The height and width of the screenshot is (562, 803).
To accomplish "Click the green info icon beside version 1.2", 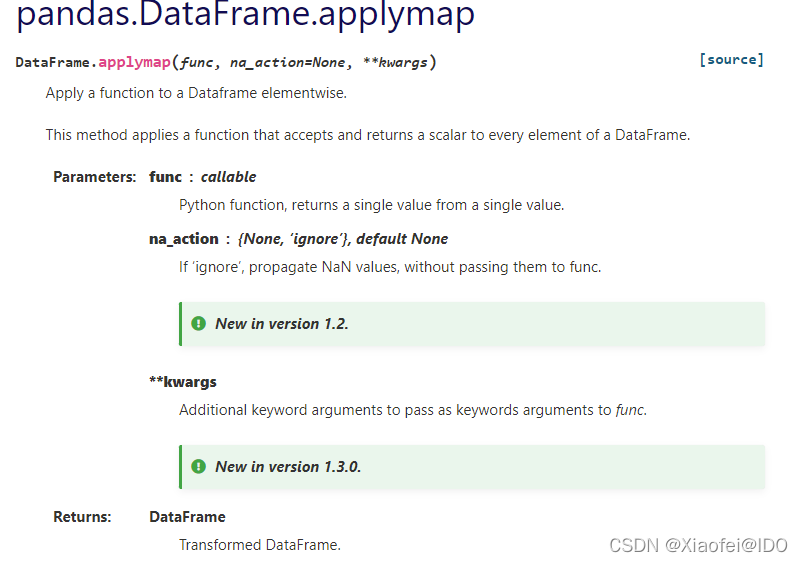I will (198, 324).
